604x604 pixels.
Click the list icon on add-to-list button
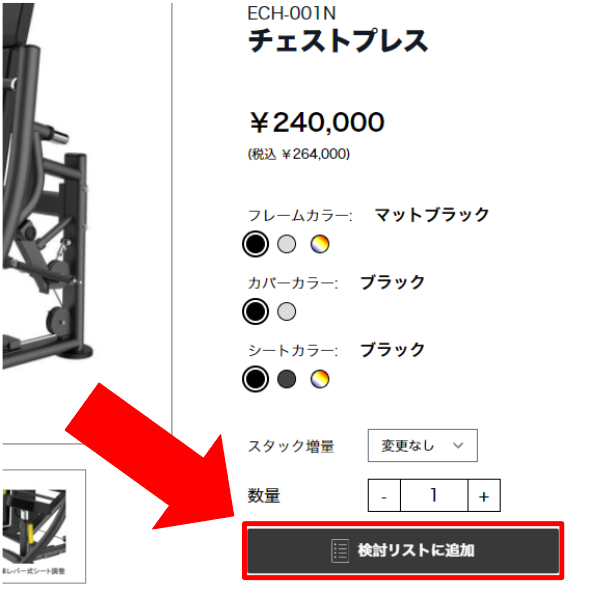pyautogui.click(x=340, y=551)
